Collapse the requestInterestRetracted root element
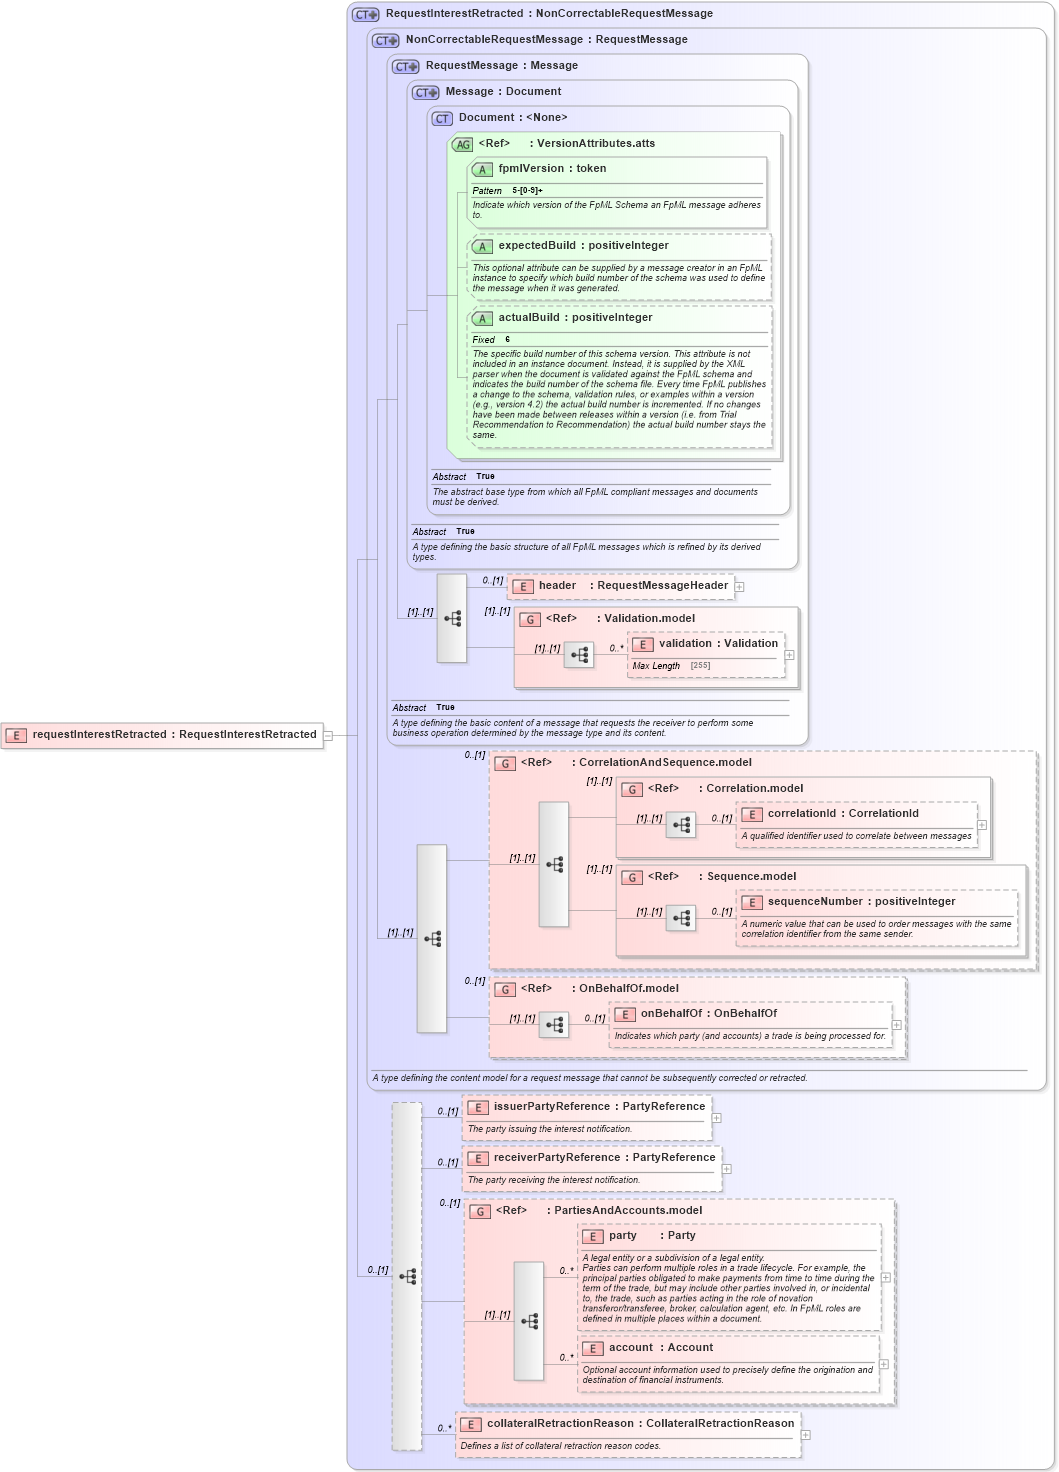The width and height of the screenshot is (1059, 1472). [327, 735]
